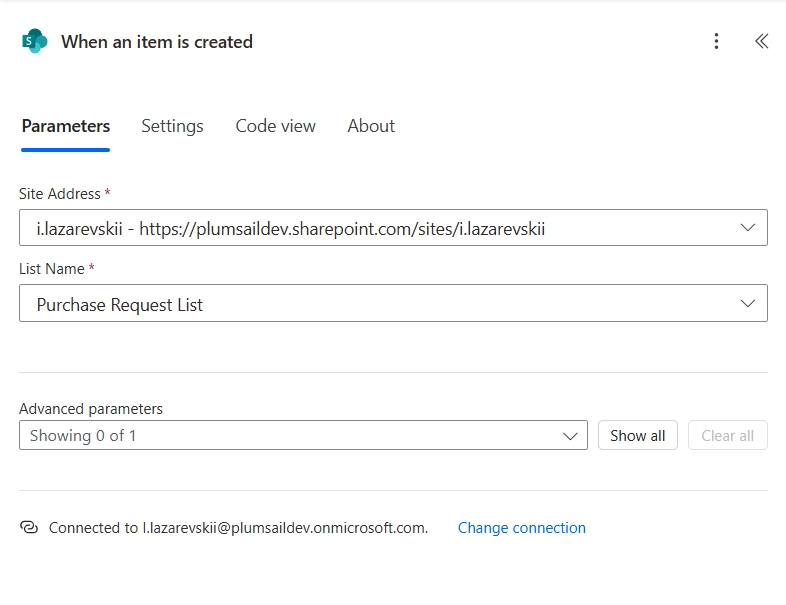Click the Site Address dropdown chevron
This screenshot has width=786, height=605.
[747, 228]
